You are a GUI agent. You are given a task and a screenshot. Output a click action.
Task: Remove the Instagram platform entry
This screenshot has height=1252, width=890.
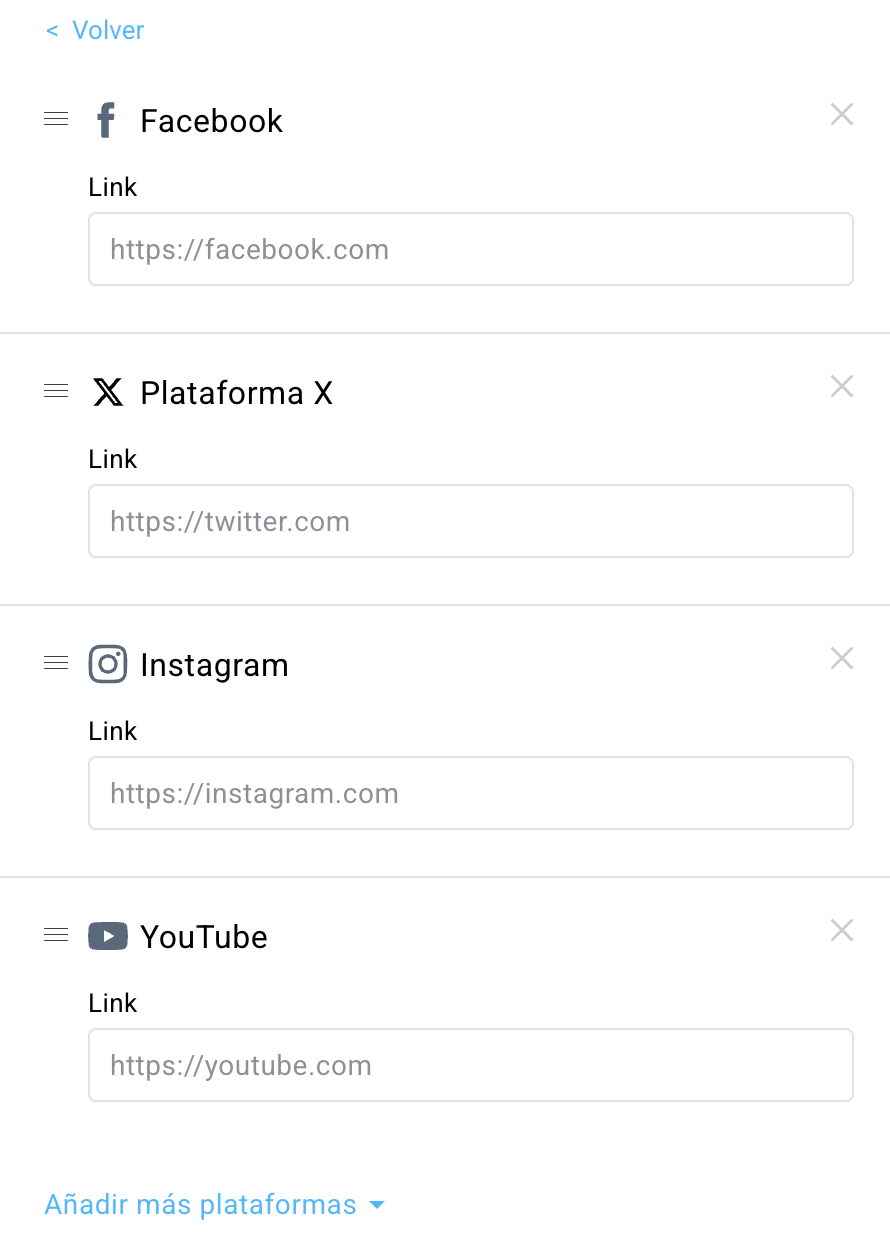point(842,658)
